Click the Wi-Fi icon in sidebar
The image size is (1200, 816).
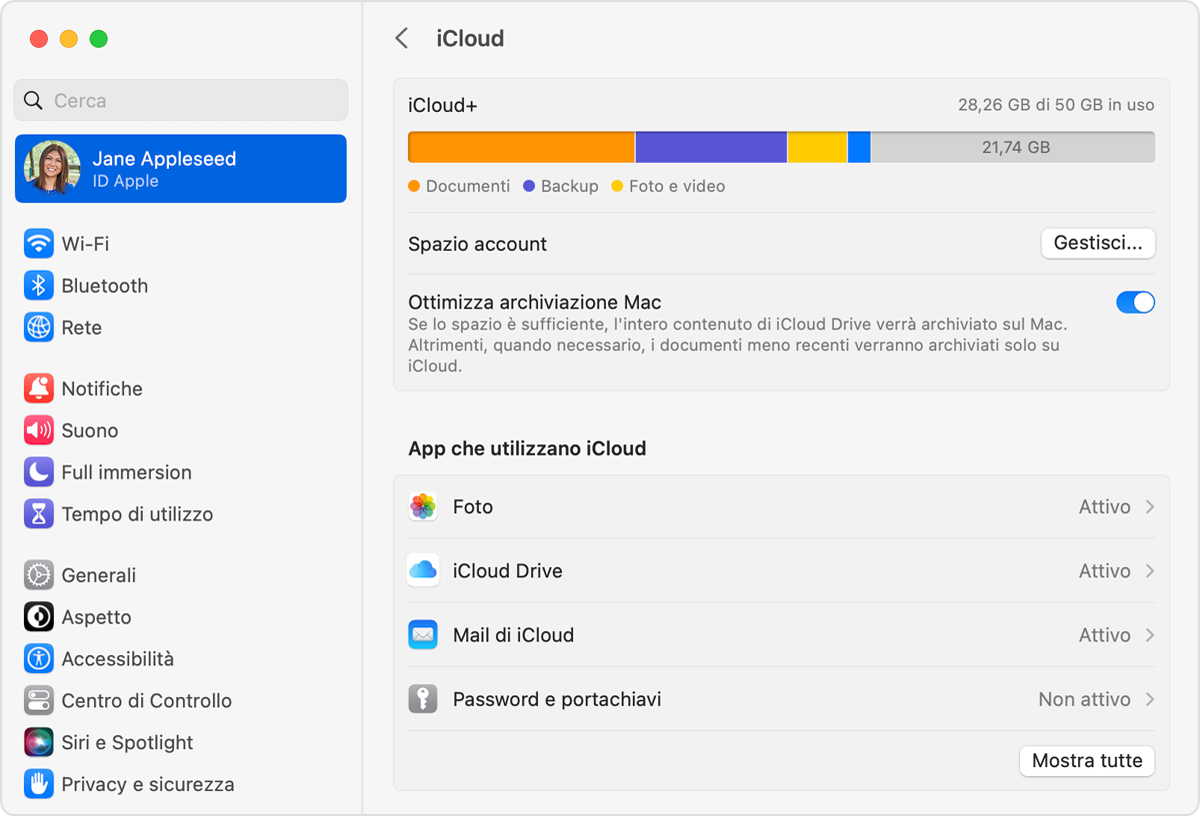point(39,244)
